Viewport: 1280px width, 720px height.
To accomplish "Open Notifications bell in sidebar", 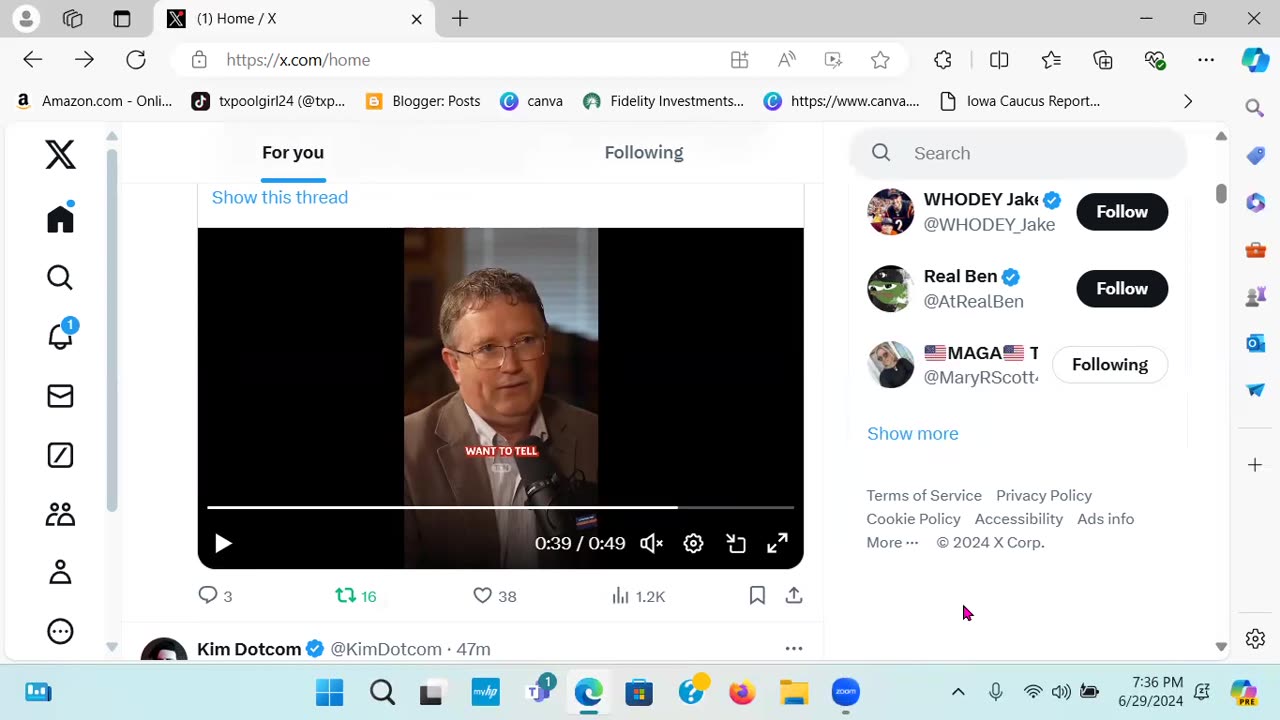I will coord(60,335).
